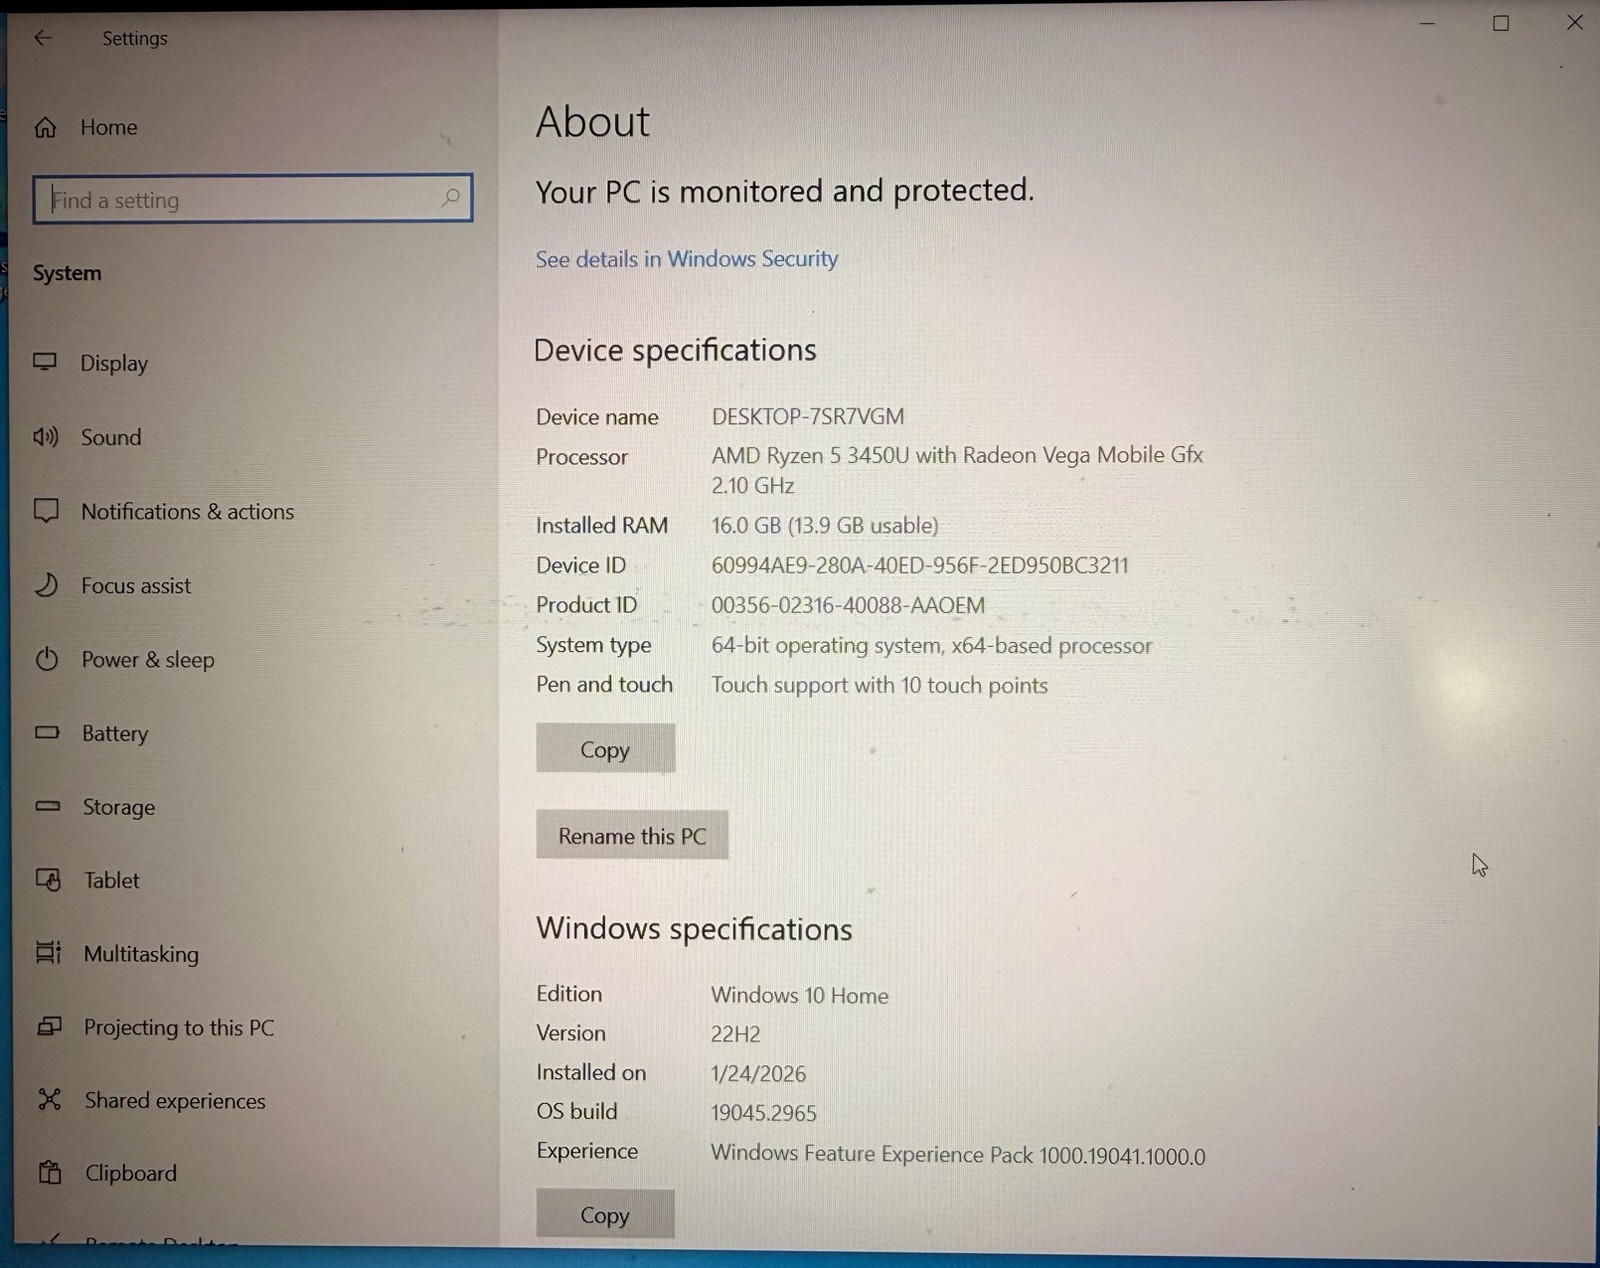Click Touch support with 10 touch points
Viewport: 1600px width, 1268px height.
(x=880, y=685)
